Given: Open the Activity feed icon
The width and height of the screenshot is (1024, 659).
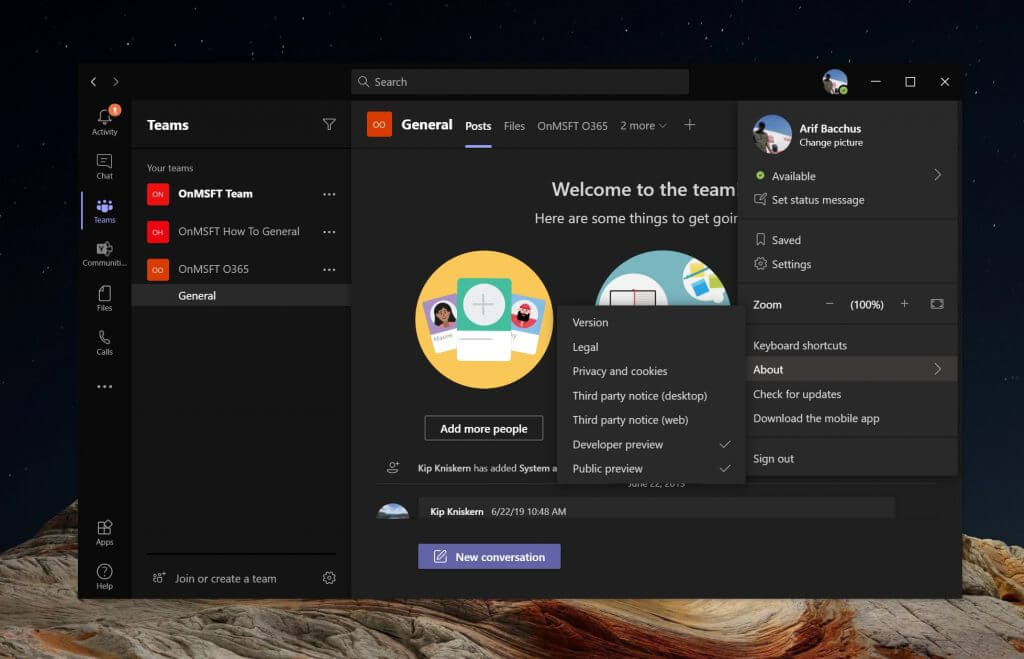Looking at the screenshot, I should coord(104,121).
